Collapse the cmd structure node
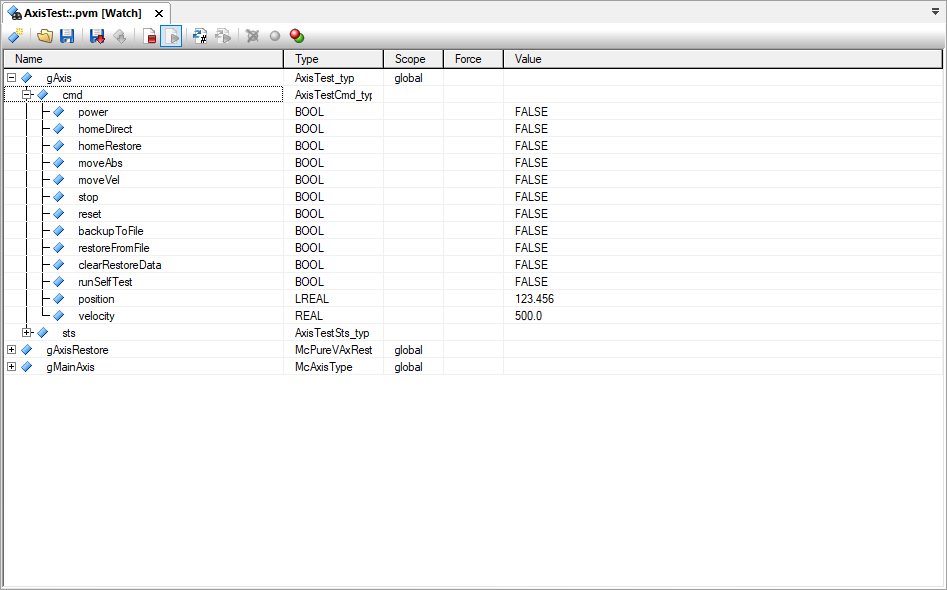947x590 pixels. 27,95
